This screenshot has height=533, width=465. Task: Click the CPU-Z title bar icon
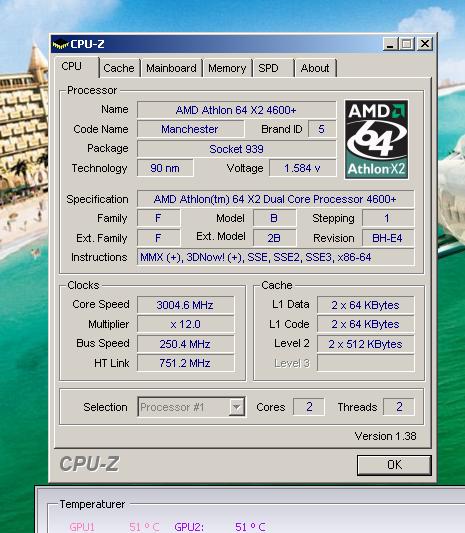(61, 44)
